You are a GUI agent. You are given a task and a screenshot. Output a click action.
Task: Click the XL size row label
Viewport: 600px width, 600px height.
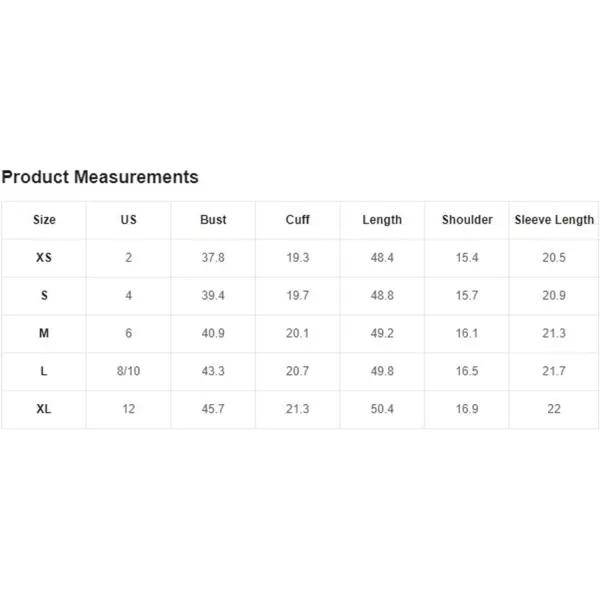tap(44, 409)
